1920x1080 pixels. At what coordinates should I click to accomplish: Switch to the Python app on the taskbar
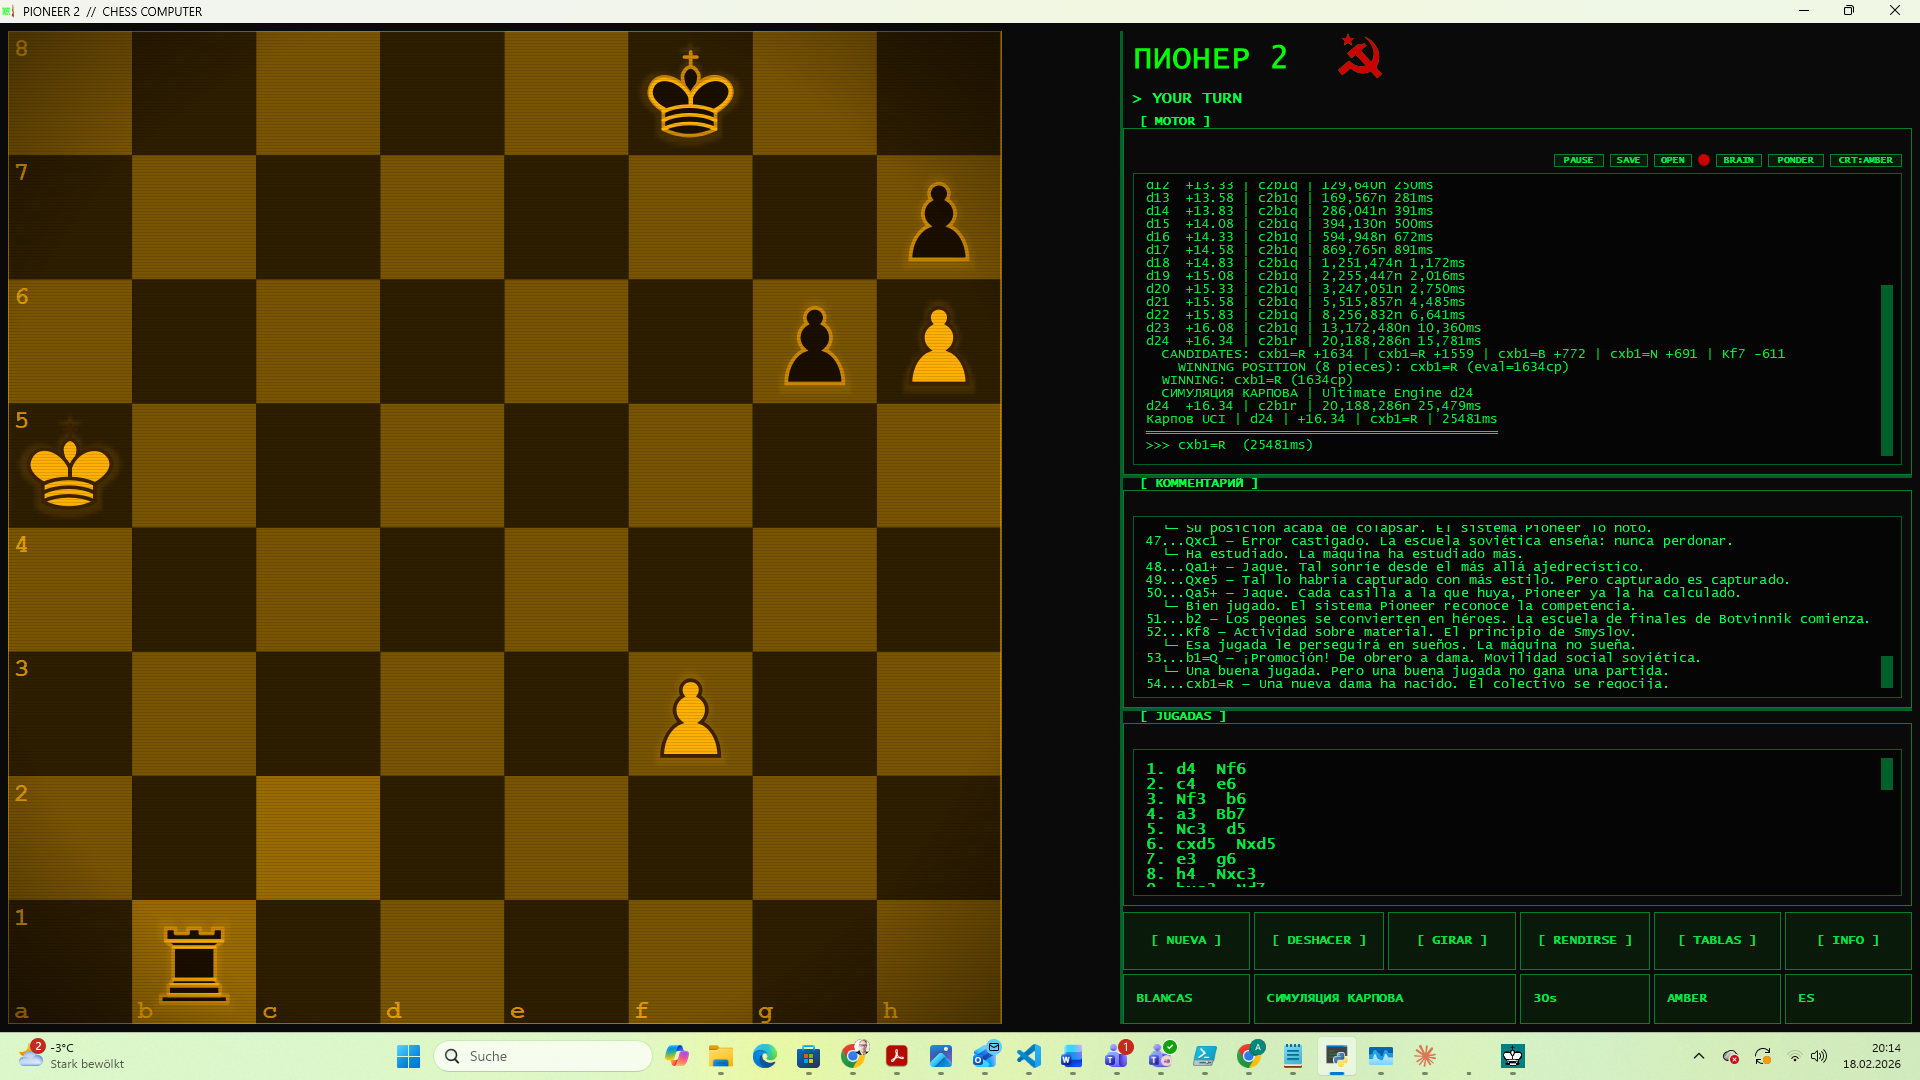pyautogui.click(x=1337, y=1056)
